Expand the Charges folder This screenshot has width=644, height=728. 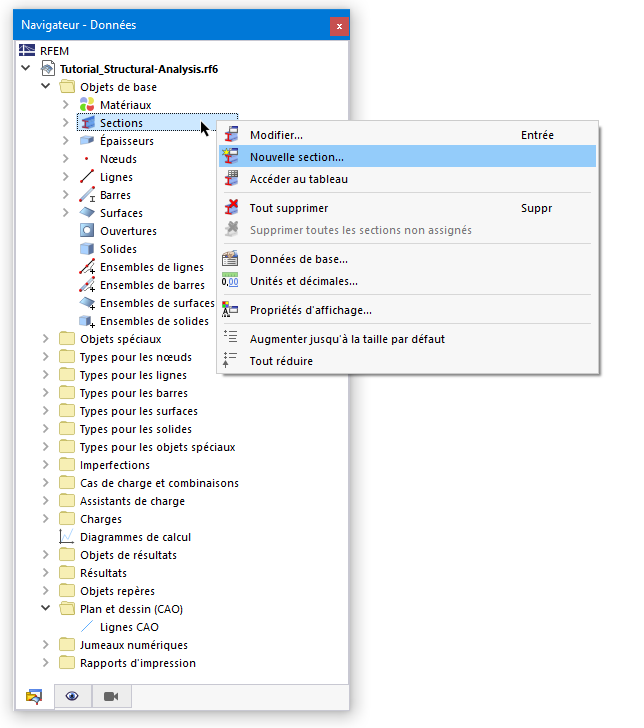pyautogui.click(x=46, y=519)
